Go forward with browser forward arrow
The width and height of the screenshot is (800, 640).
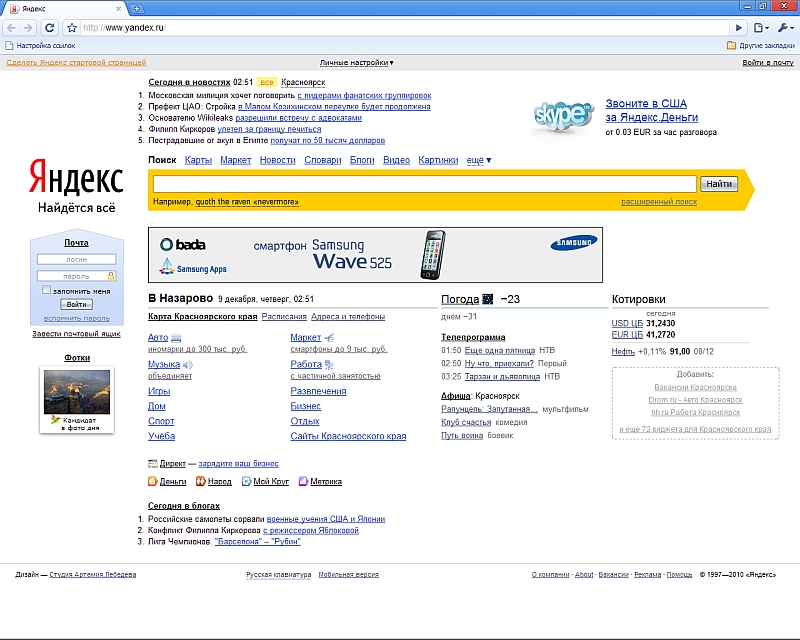tap(29, 28)
